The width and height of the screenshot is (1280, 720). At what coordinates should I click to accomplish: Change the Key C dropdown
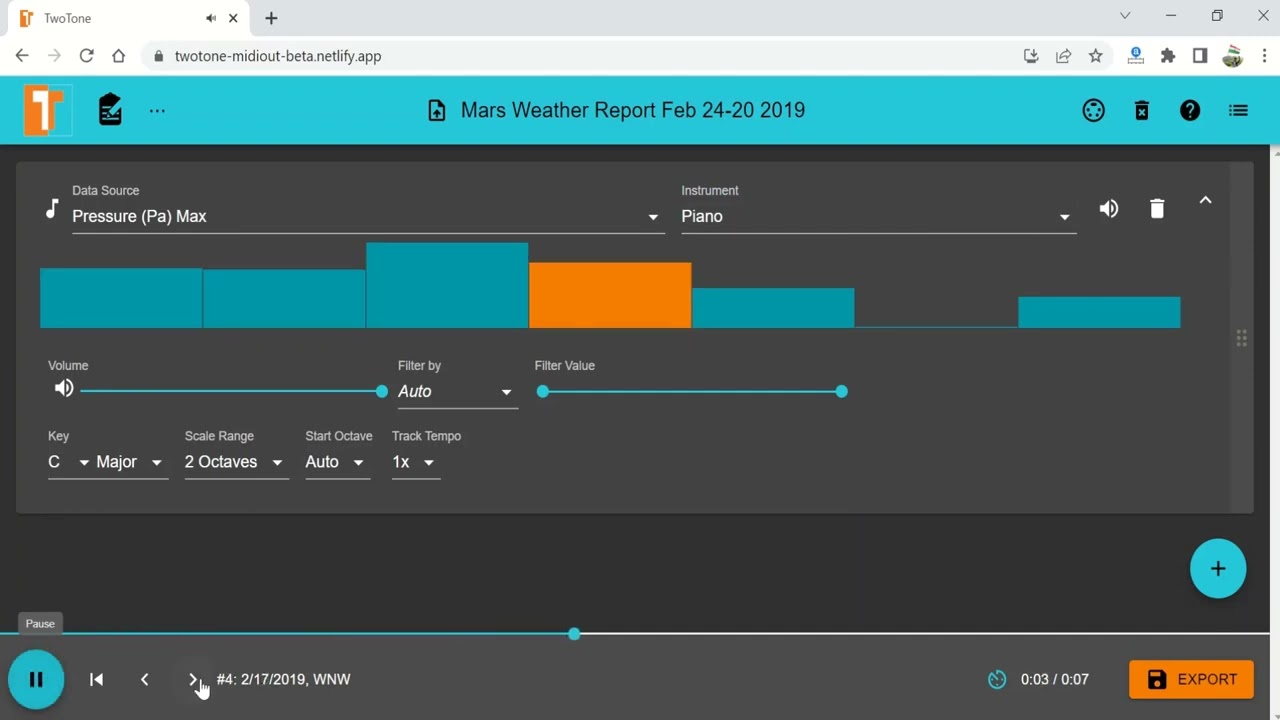[69, 462]
